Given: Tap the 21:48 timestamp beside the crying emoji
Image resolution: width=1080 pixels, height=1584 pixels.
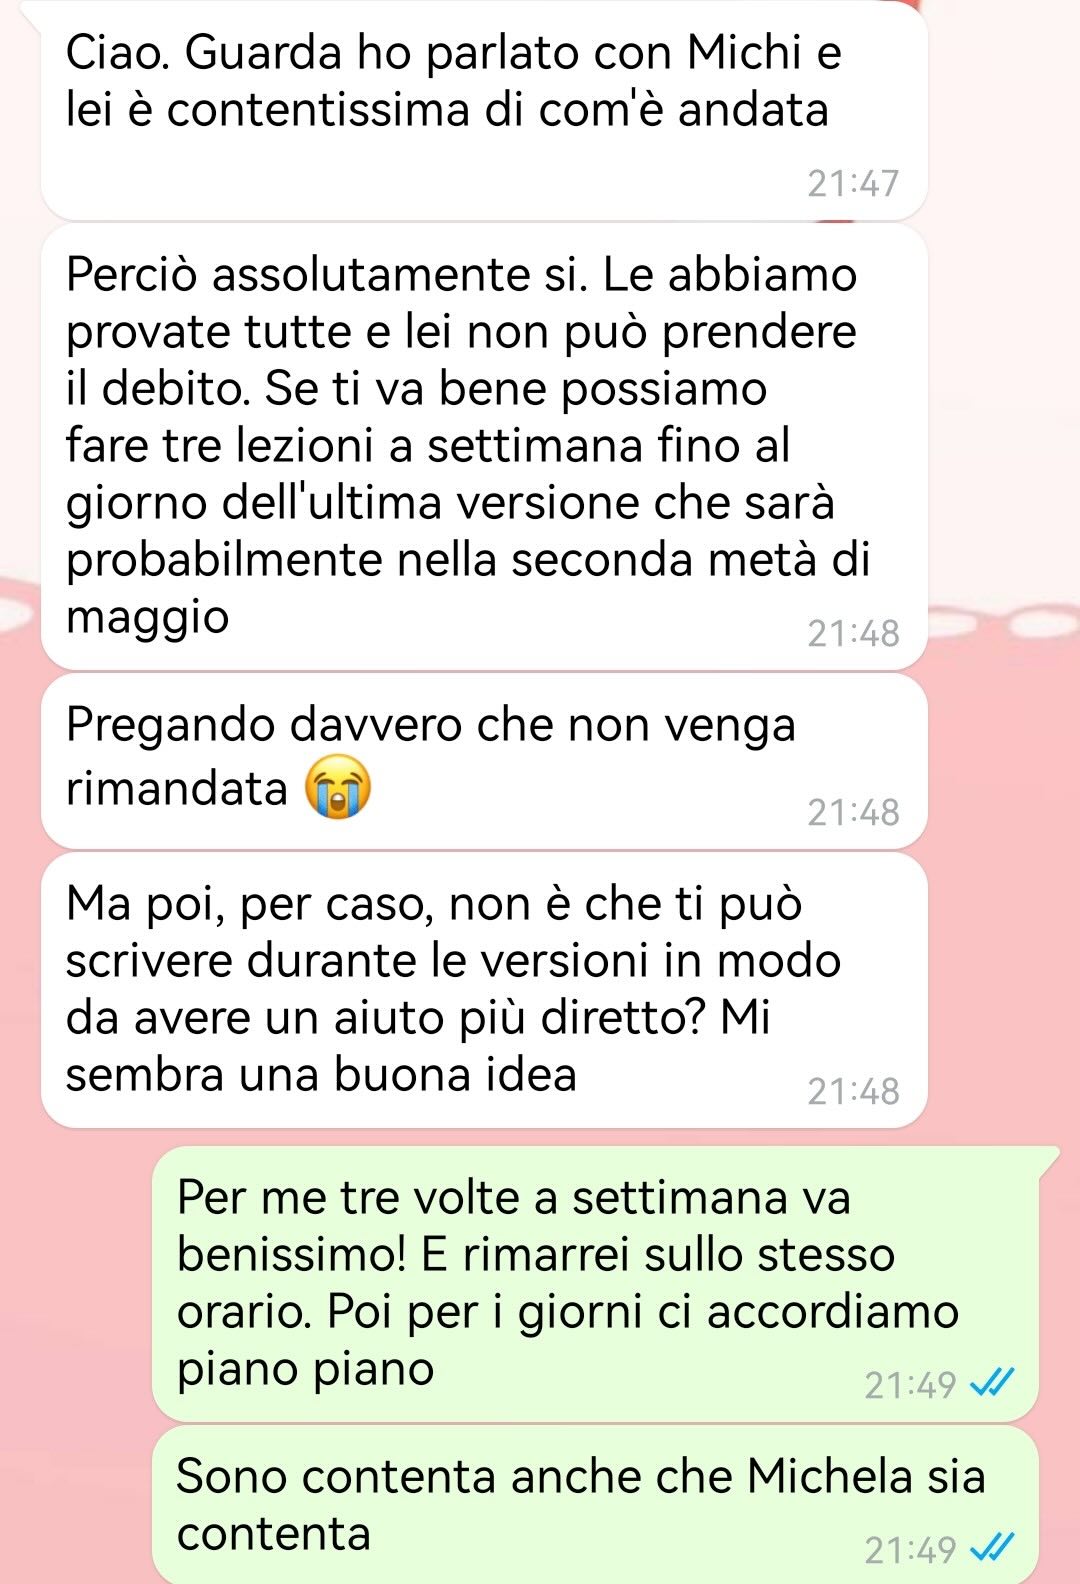Looking at the screenshot, I should (x=854, y=812).
